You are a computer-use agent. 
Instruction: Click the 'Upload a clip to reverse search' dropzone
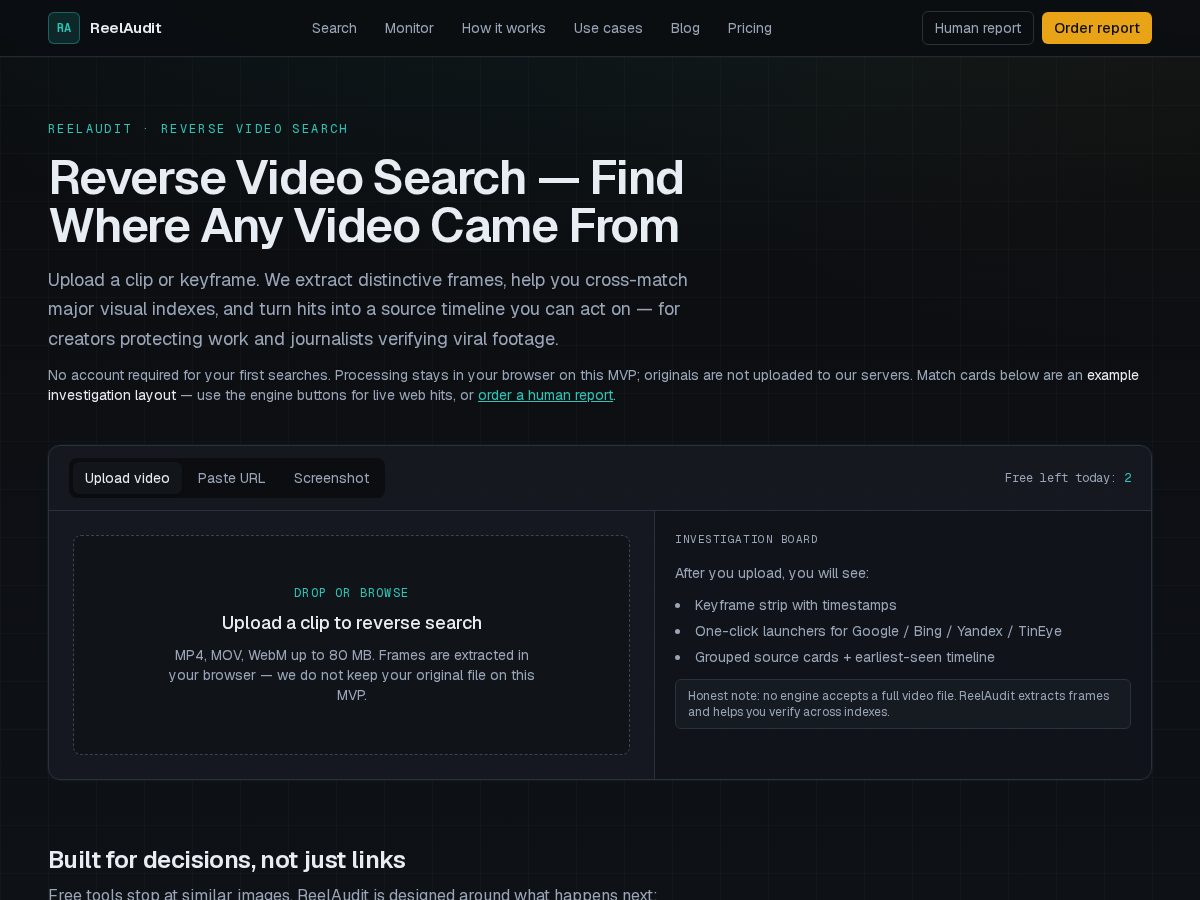(351, 645)
